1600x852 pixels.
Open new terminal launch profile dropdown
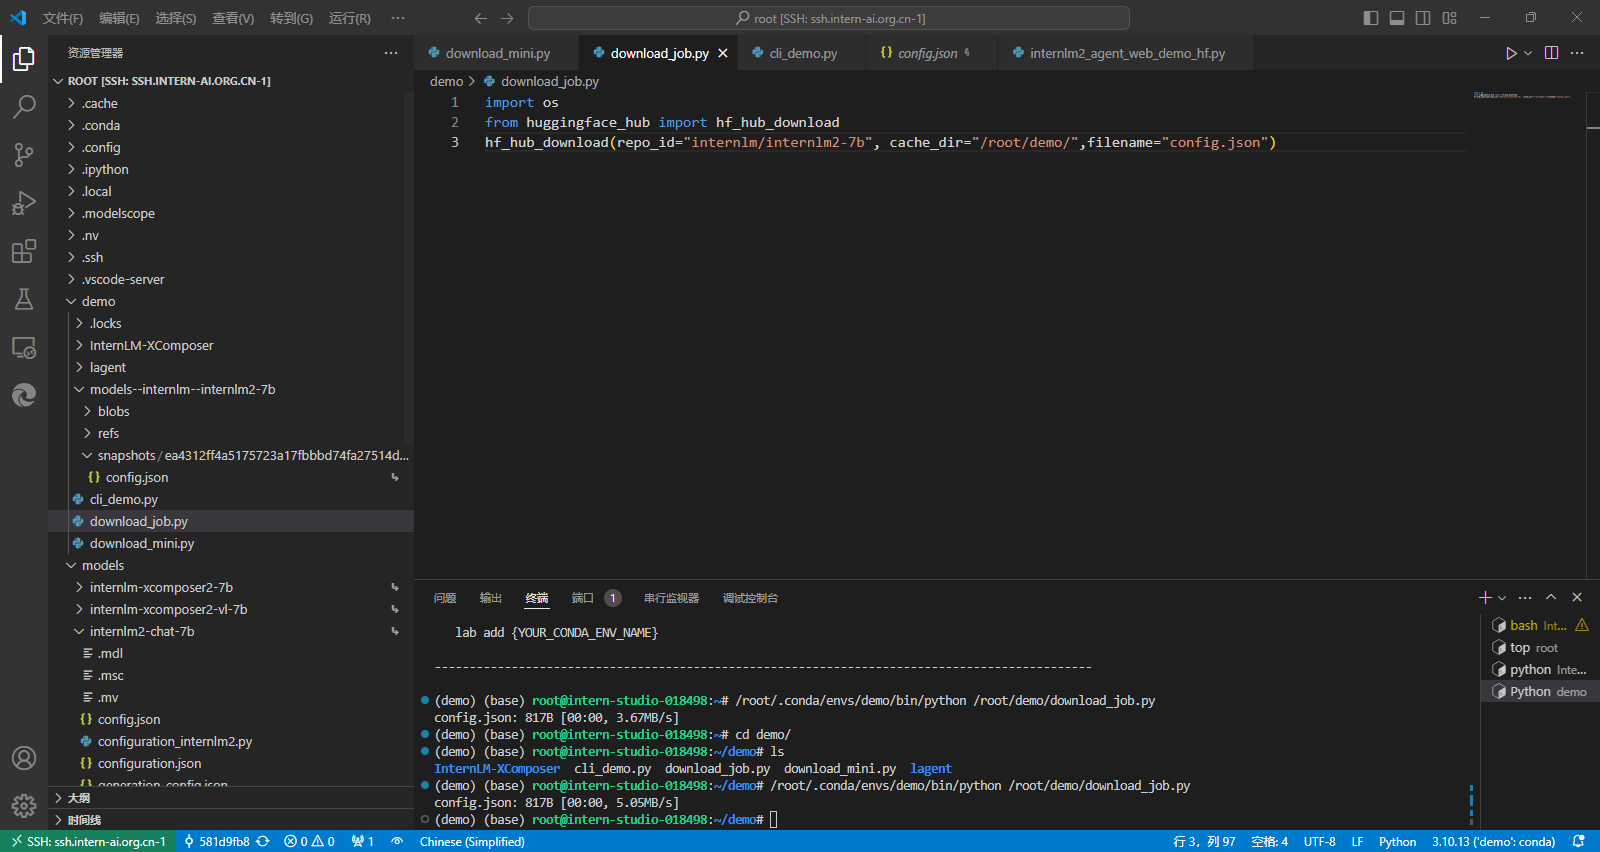coord(1502,598)
